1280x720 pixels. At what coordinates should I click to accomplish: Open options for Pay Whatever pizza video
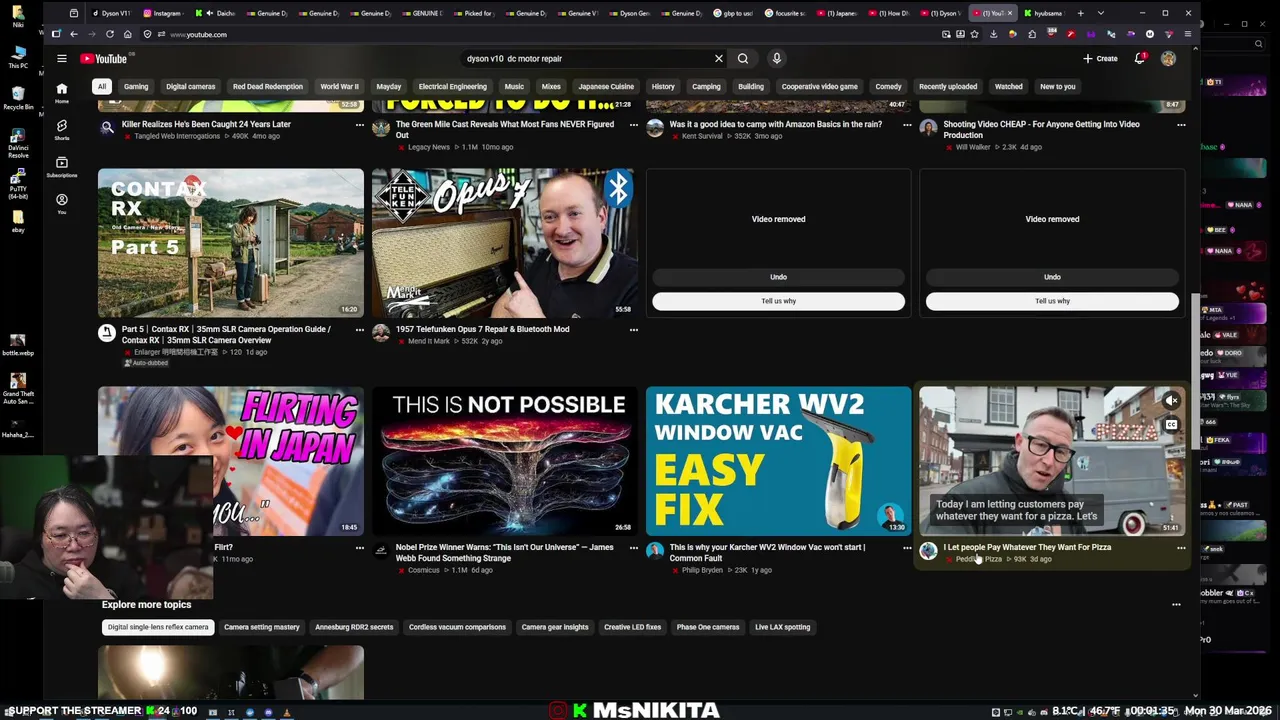tap(1181, 548)
